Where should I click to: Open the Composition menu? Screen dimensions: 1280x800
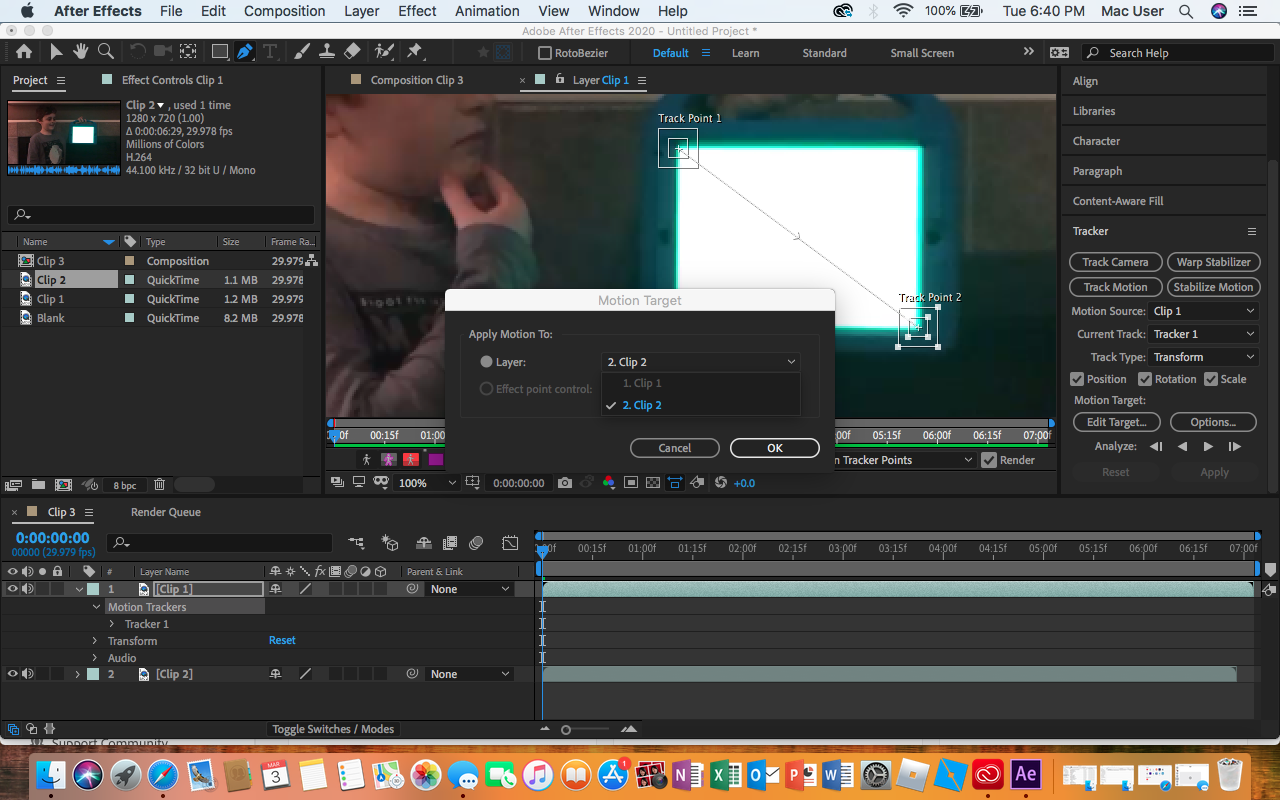pyautogui.click(x=284, y=11)
